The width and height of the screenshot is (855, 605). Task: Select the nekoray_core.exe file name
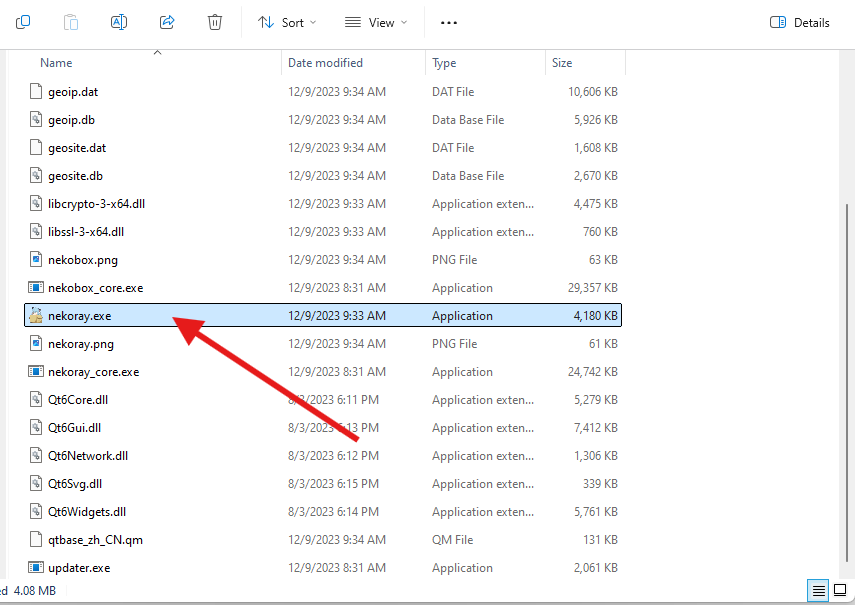point(94,372)
